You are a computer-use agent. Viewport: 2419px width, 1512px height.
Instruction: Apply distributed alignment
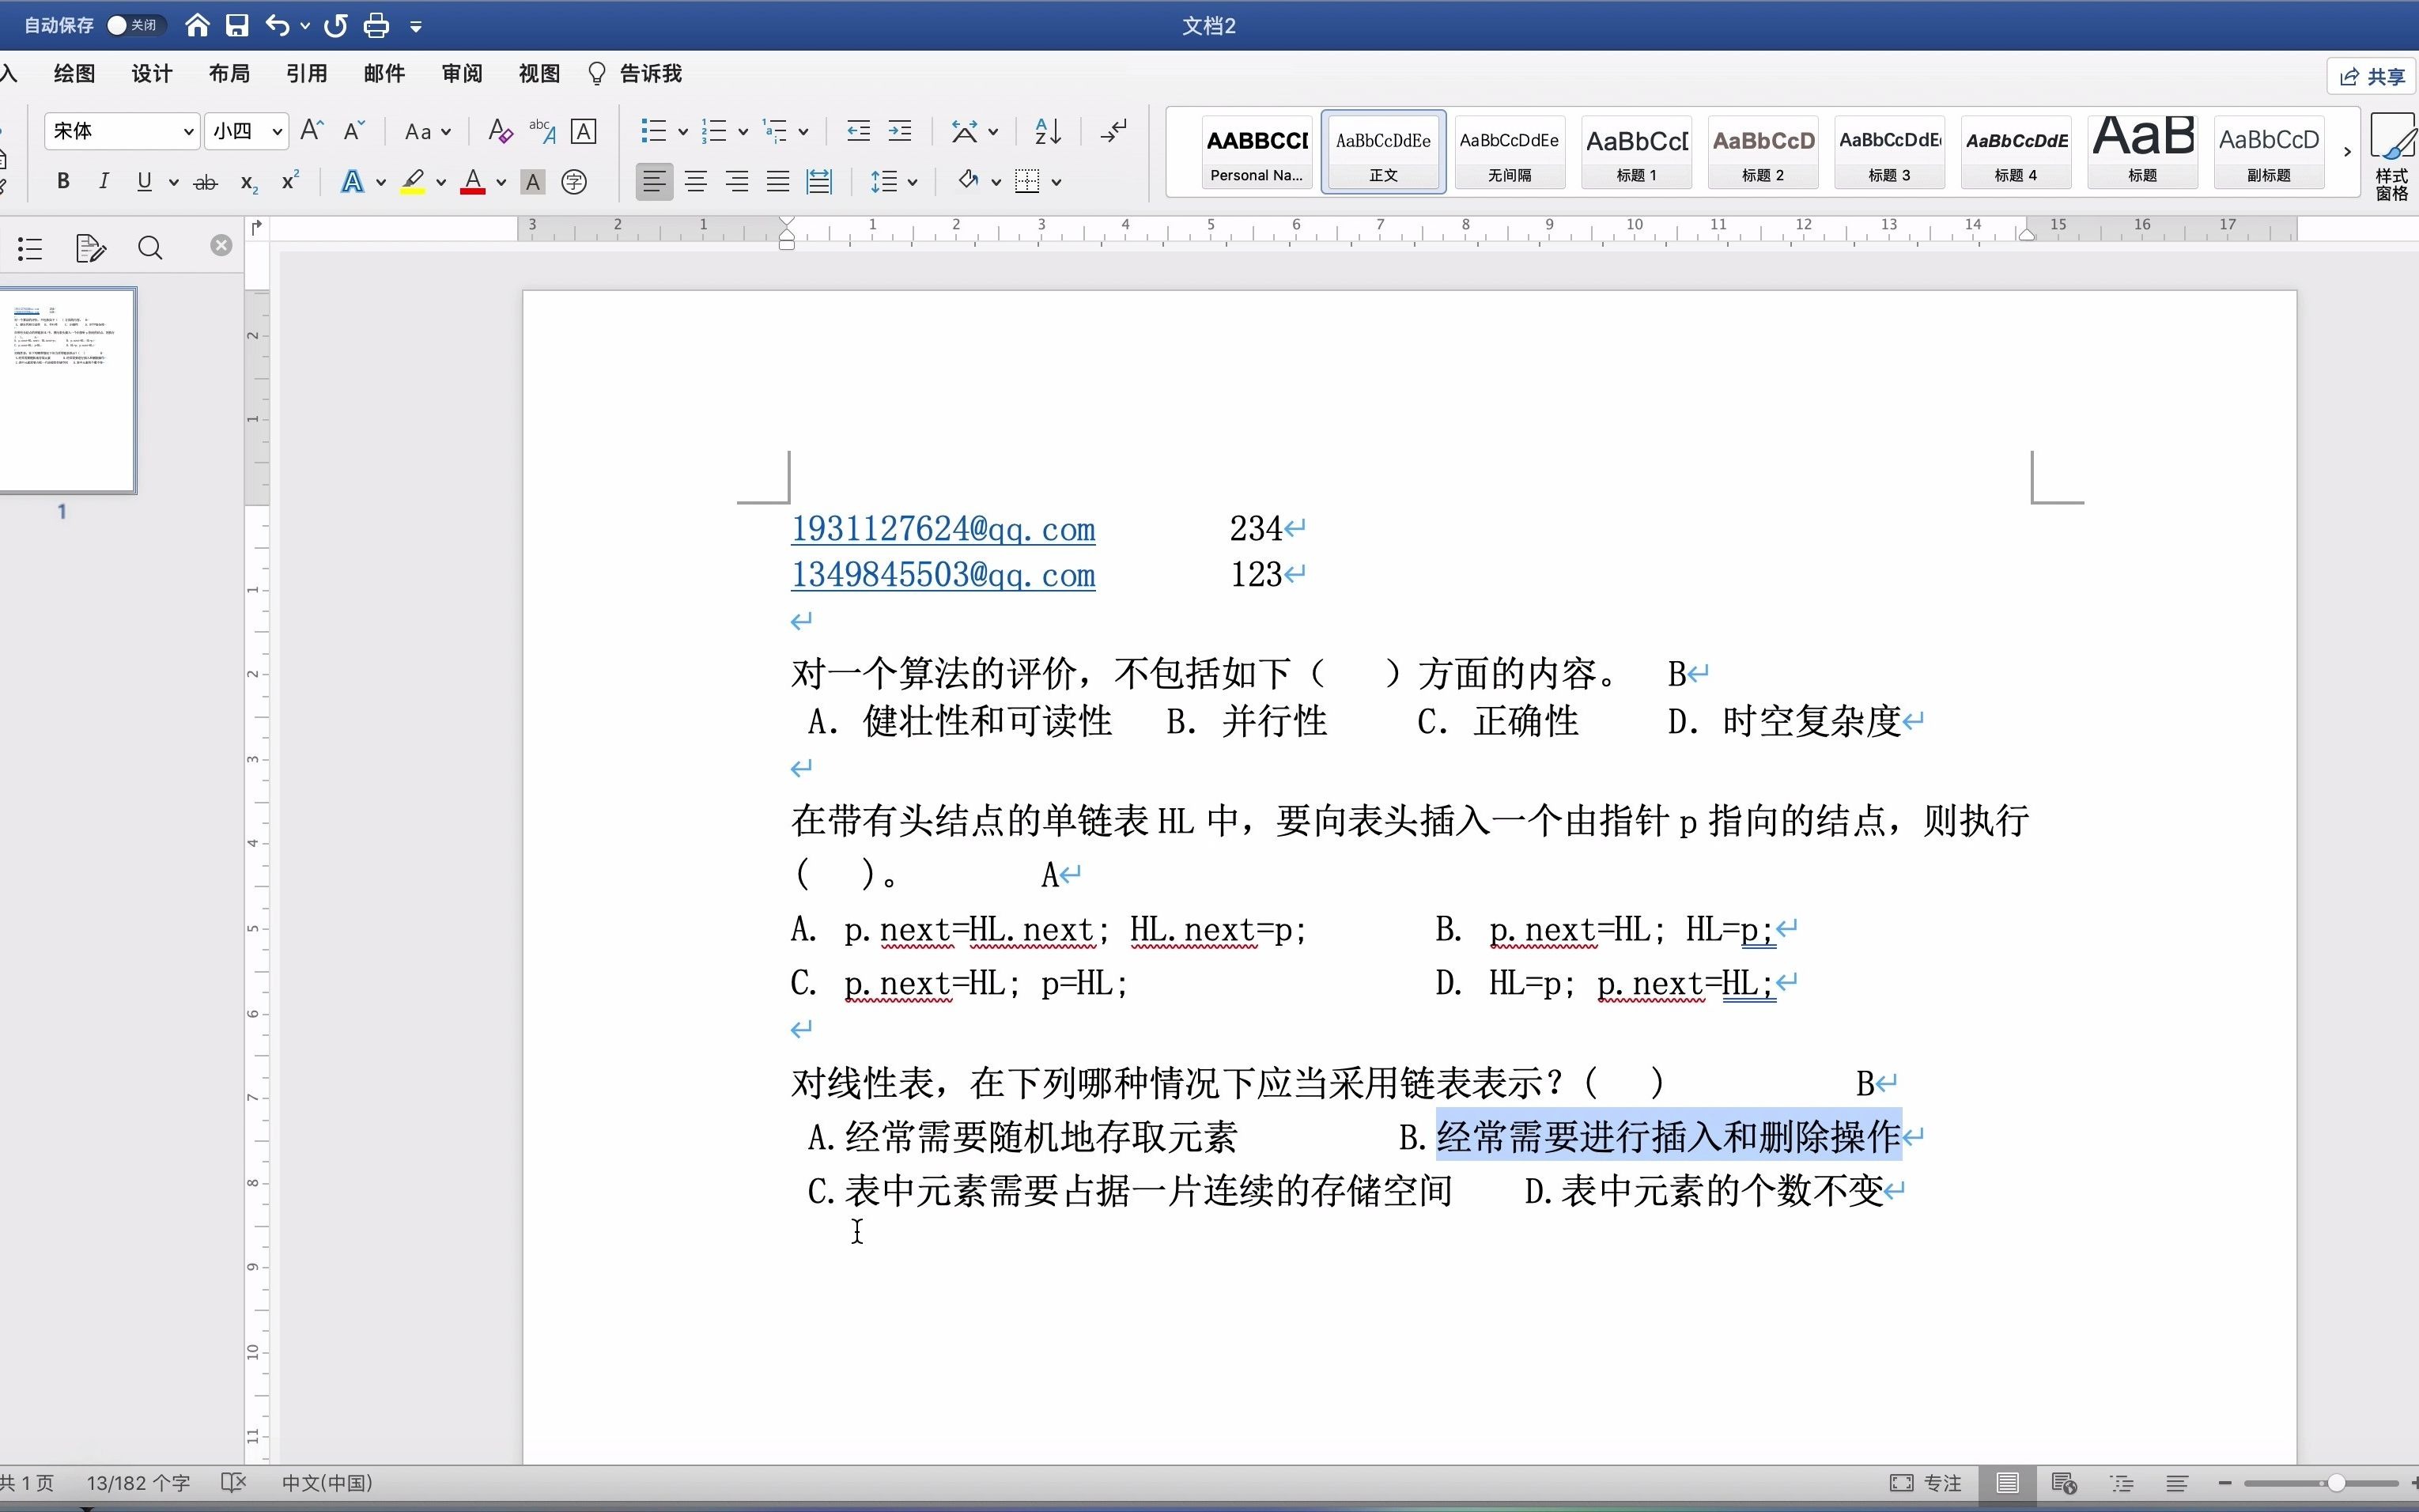(819, 181)
